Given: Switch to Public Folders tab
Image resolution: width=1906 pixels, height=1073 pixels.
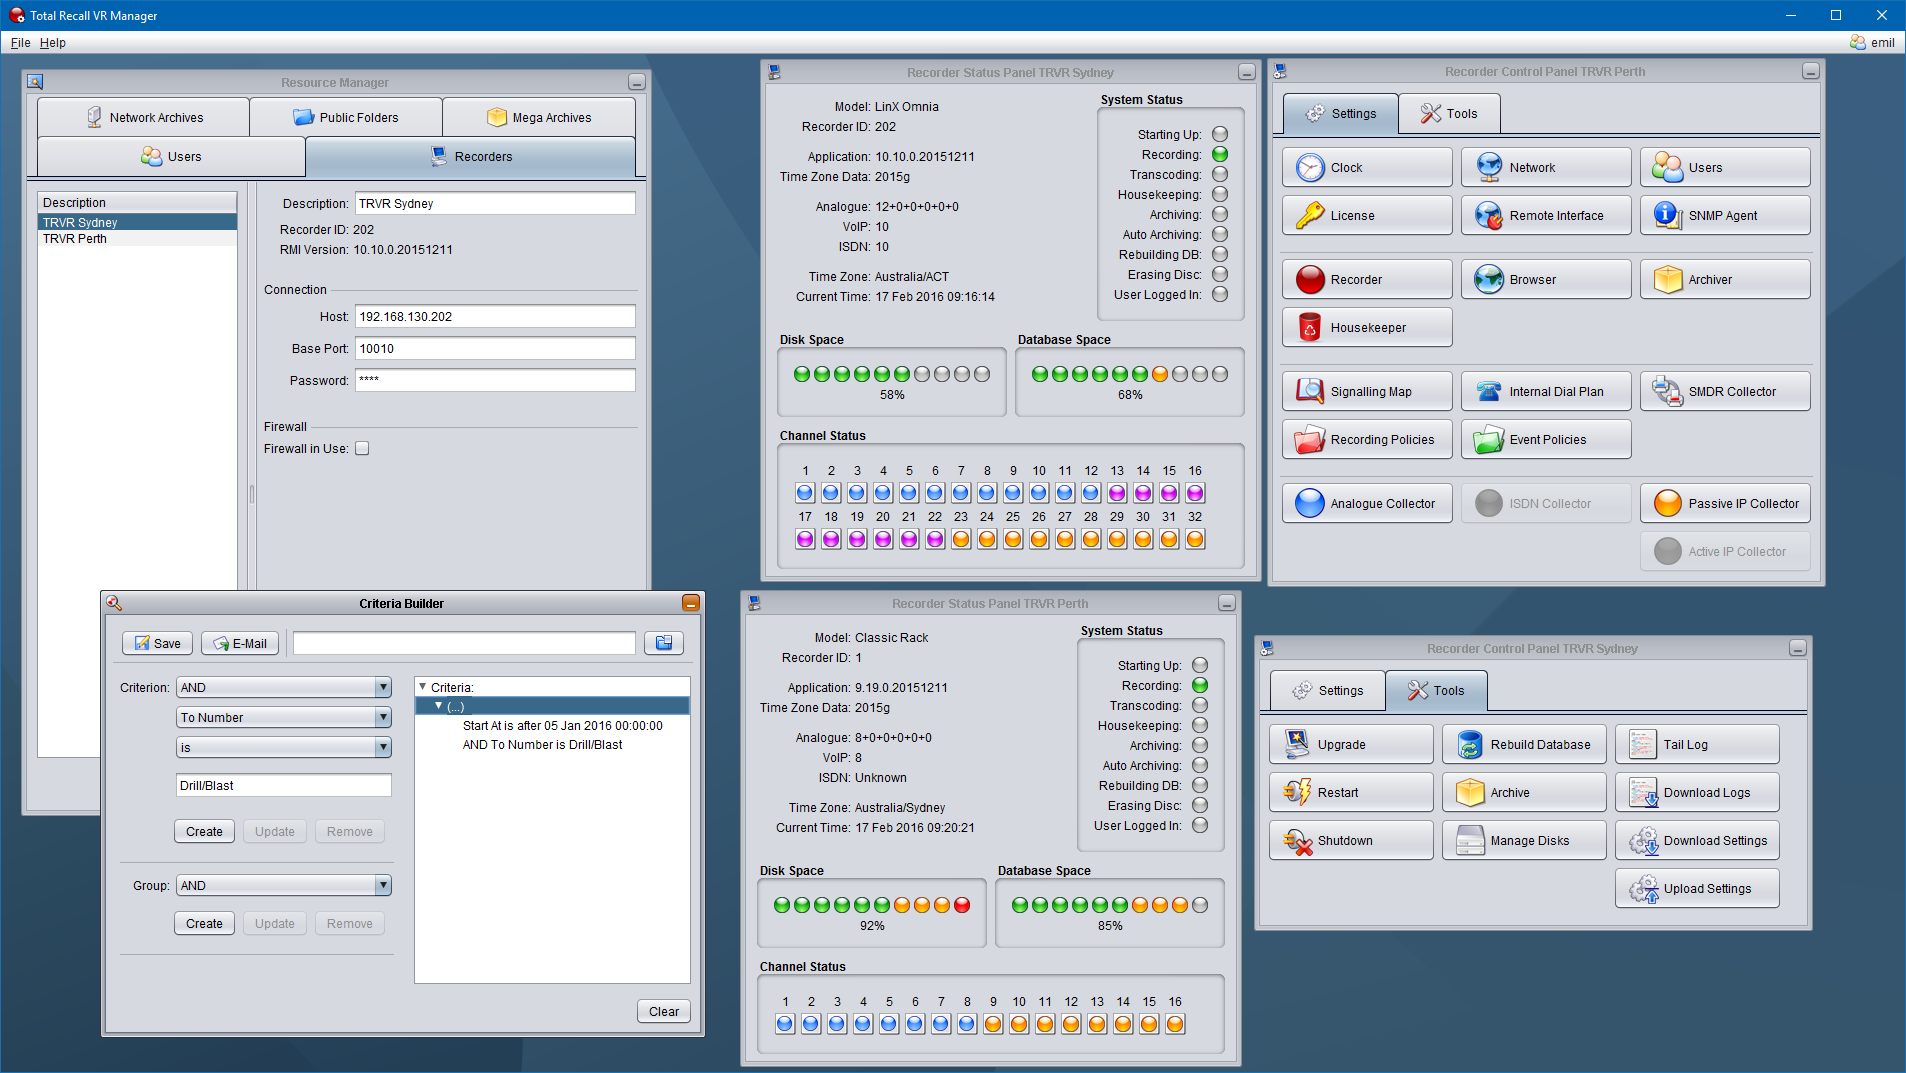Looking at the screenshot, I should tap(346, 118).
